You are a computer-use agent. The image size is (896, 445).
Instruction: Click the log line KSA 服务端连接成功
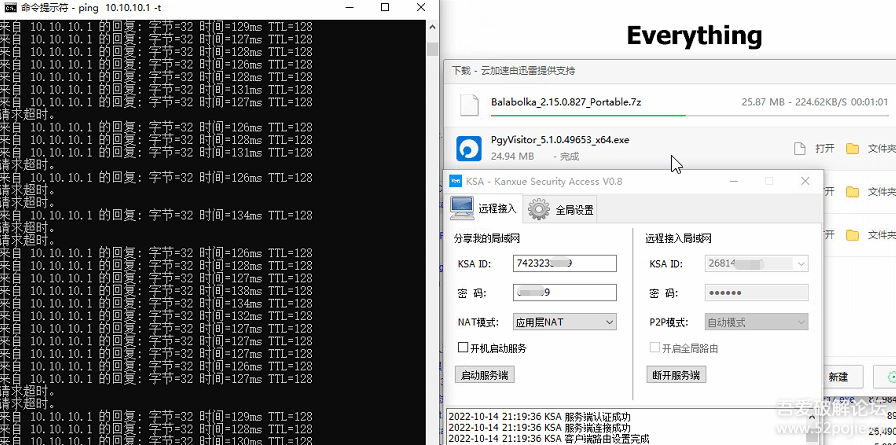coord(539,427)
